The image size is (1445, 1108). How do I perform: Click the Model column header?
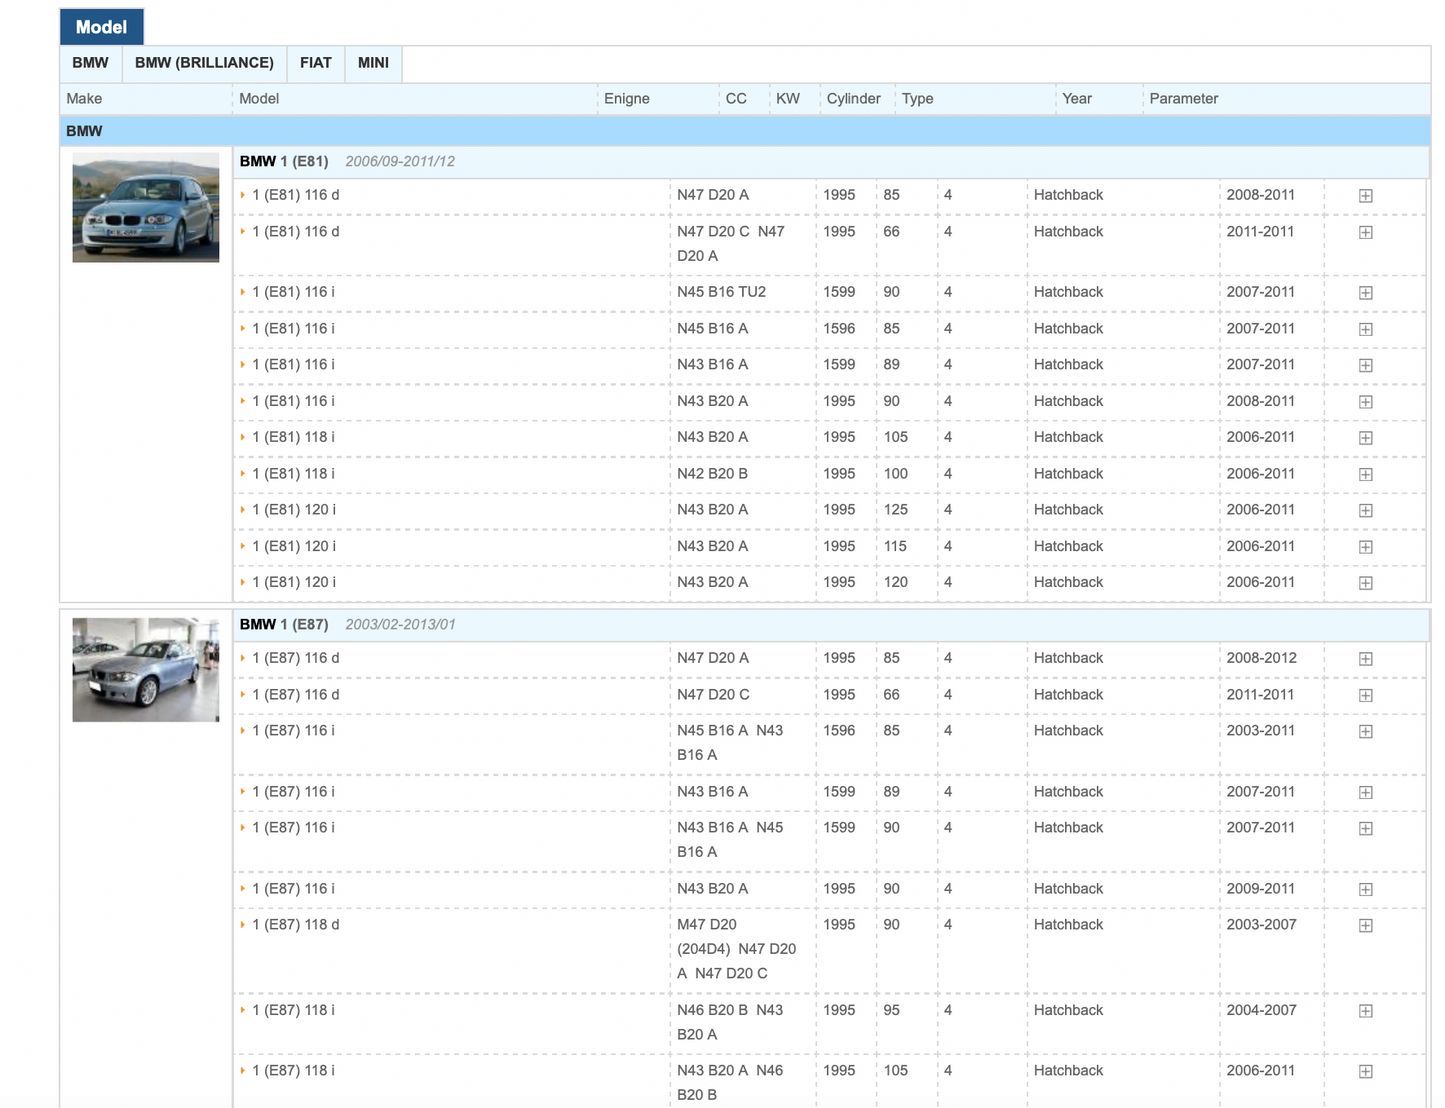coord(259,99)
